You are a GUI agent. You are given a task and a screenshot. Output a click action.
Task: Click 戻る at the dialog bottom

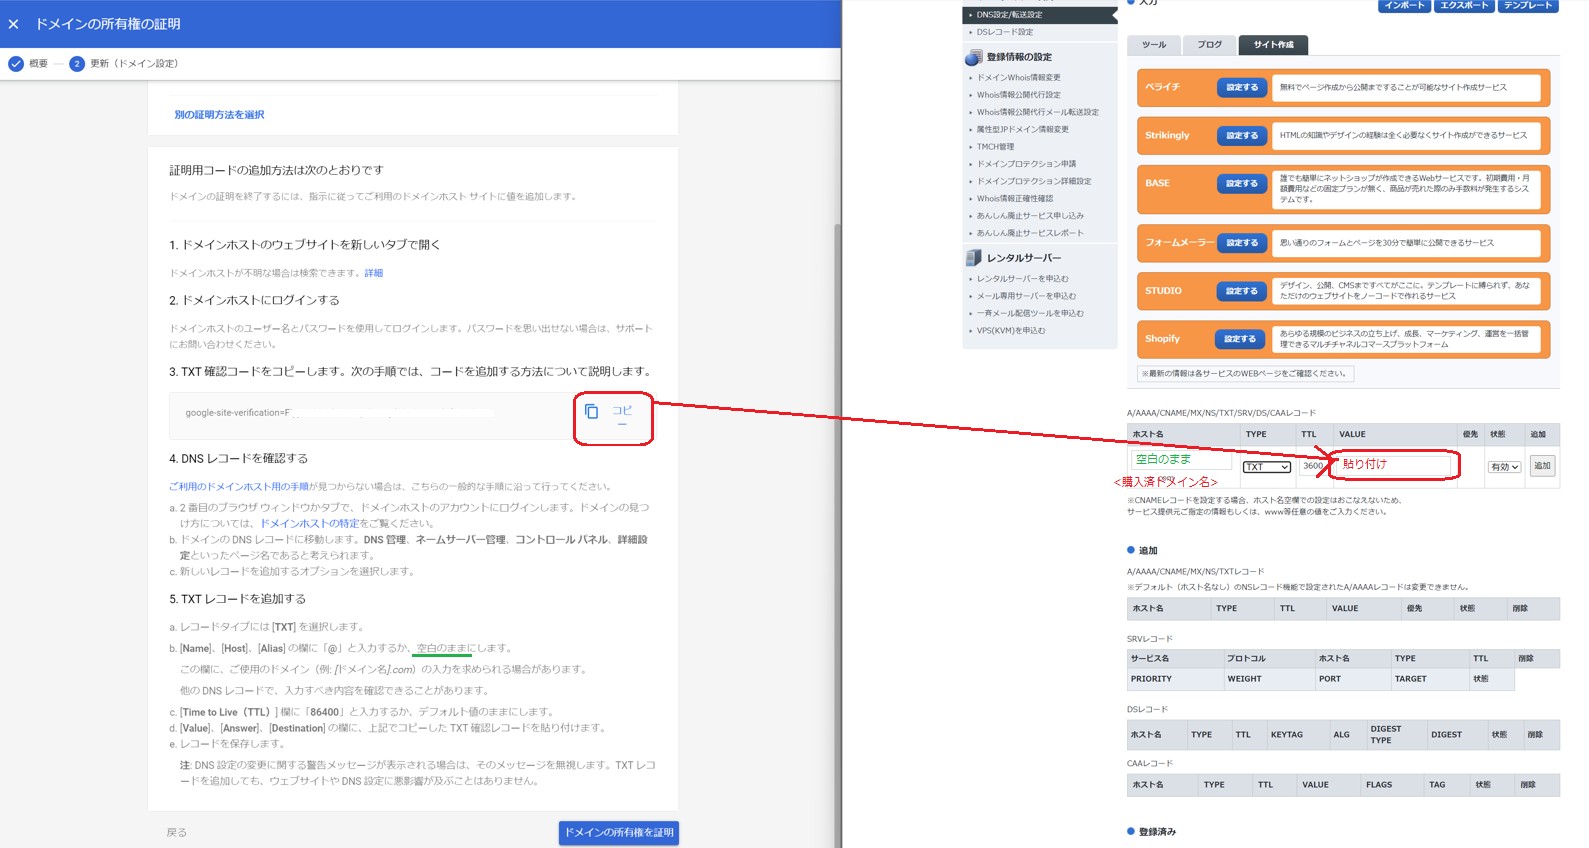pyautogui.click(x=177, y=832)
